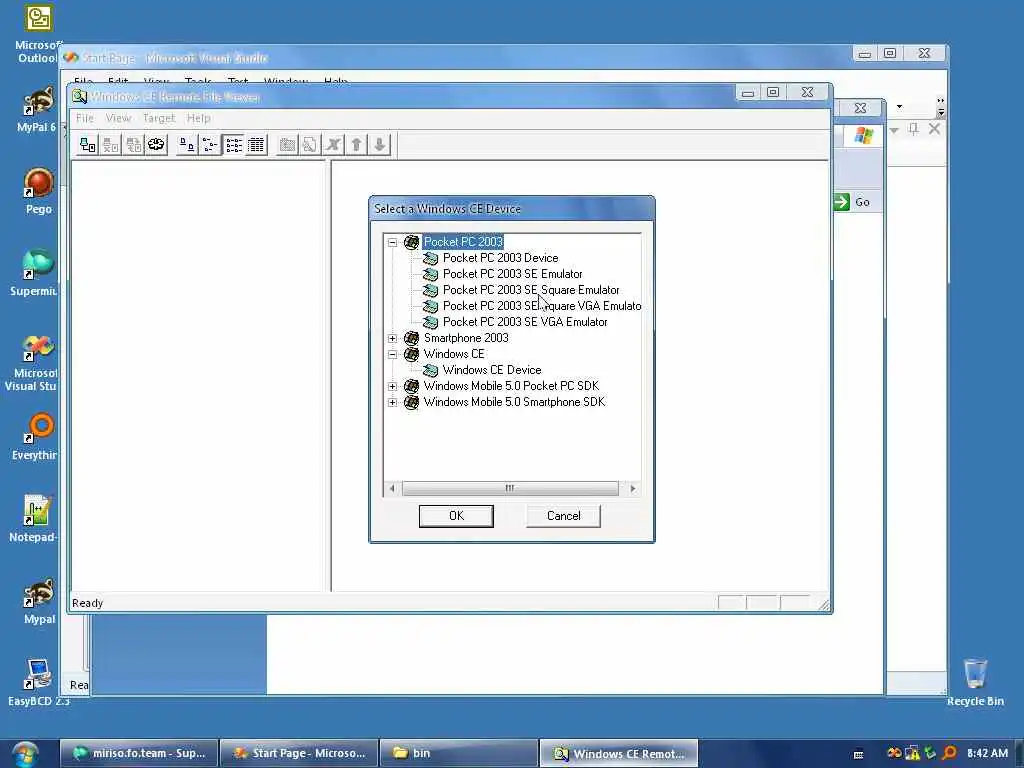Viewport: 1024px width, 768px height.
Task: Collapse the Pocket PC 2003 tree node
Action: (x=392, y=242)
